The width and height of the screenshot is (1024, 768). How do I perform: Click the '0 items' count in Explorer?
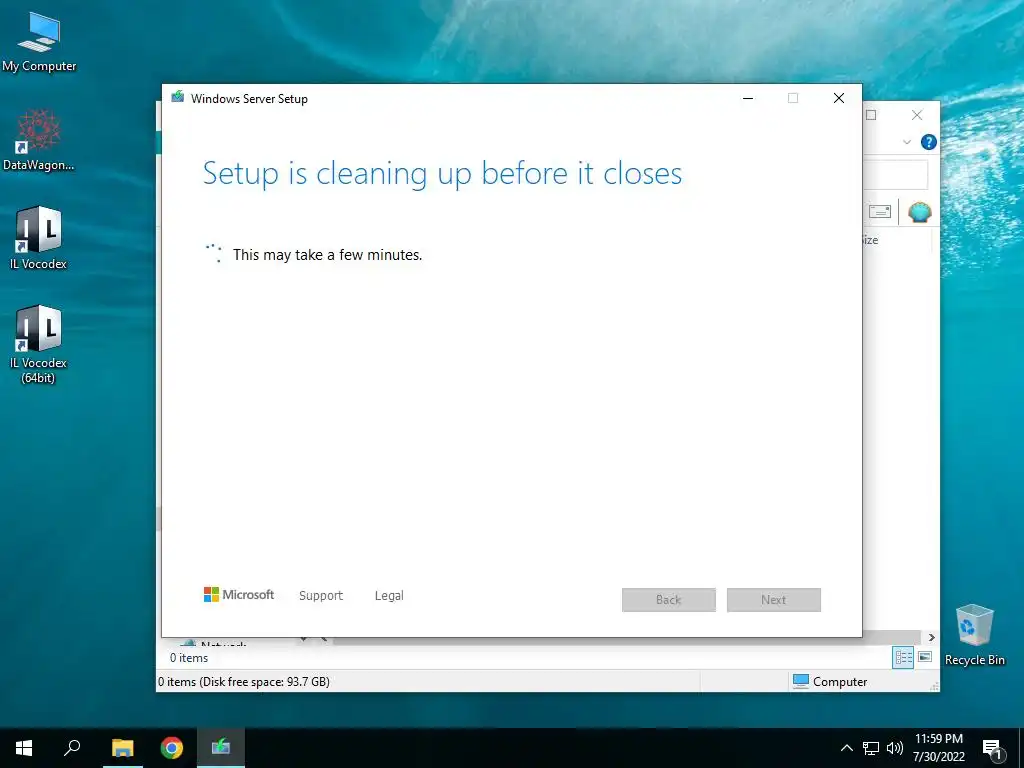coord(189,658)
